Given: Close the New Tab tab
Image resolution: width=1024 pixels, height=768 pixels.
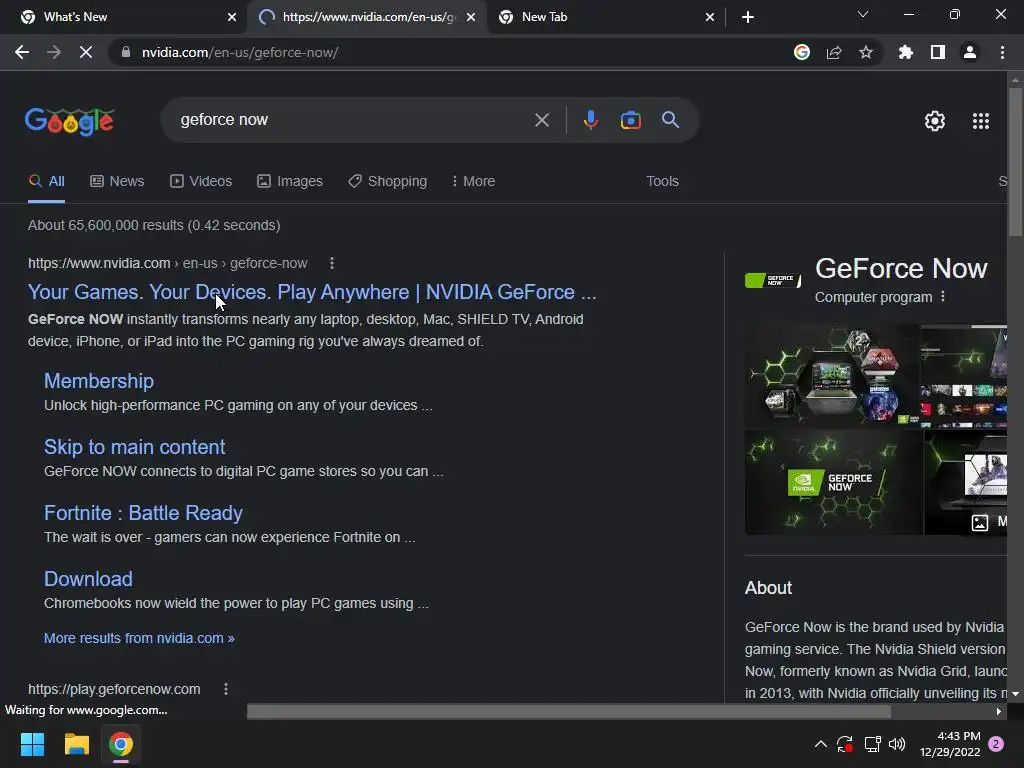Looking at the screenshot, I should tap(710, 17).
